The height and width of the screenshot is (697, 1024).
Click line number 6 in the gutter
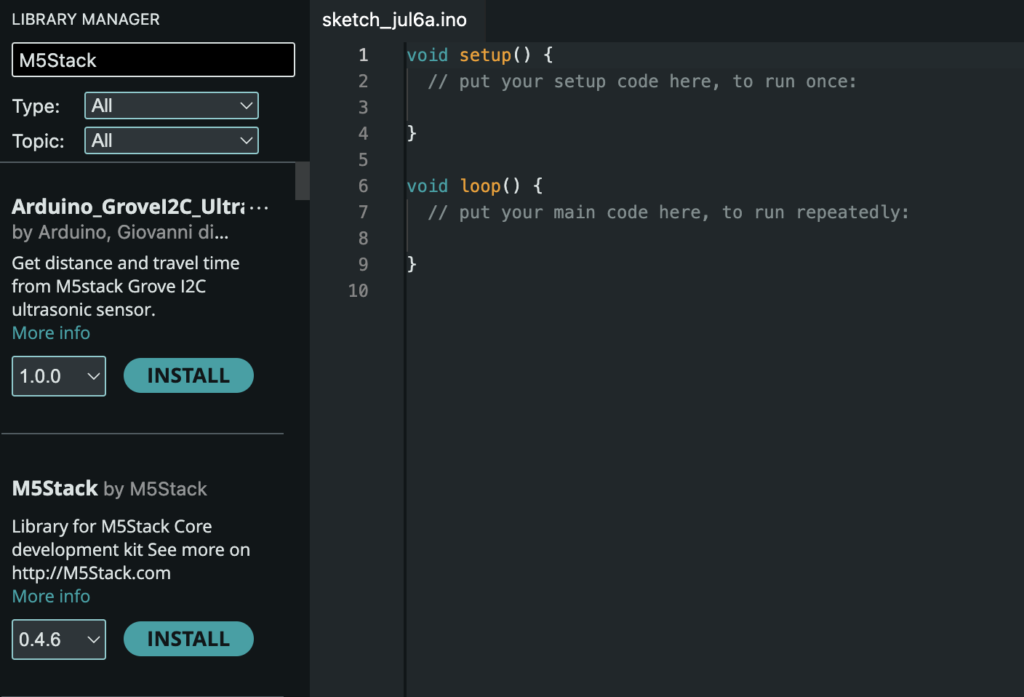pyautogui.click(x=363, y=186)
